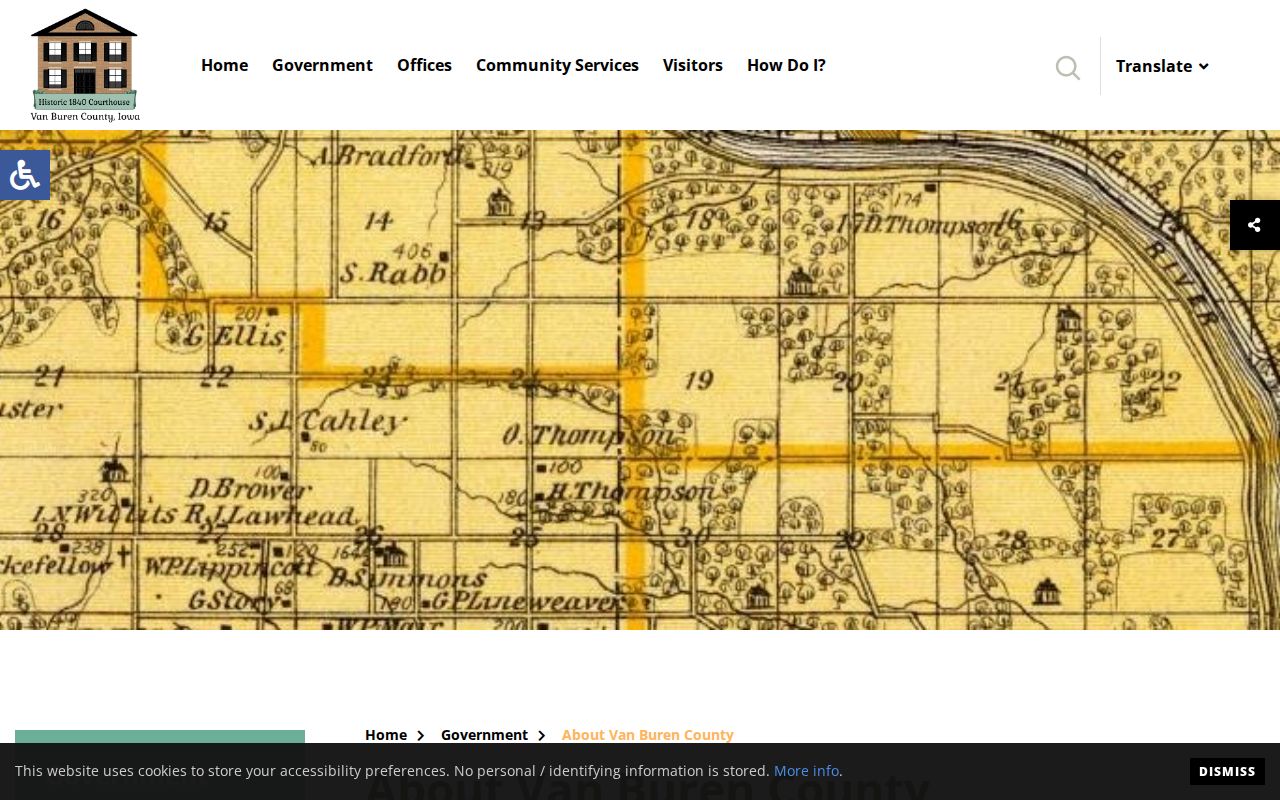Open the Government menu
Viewport: 1280px width, 800px height.
[322, 65]
